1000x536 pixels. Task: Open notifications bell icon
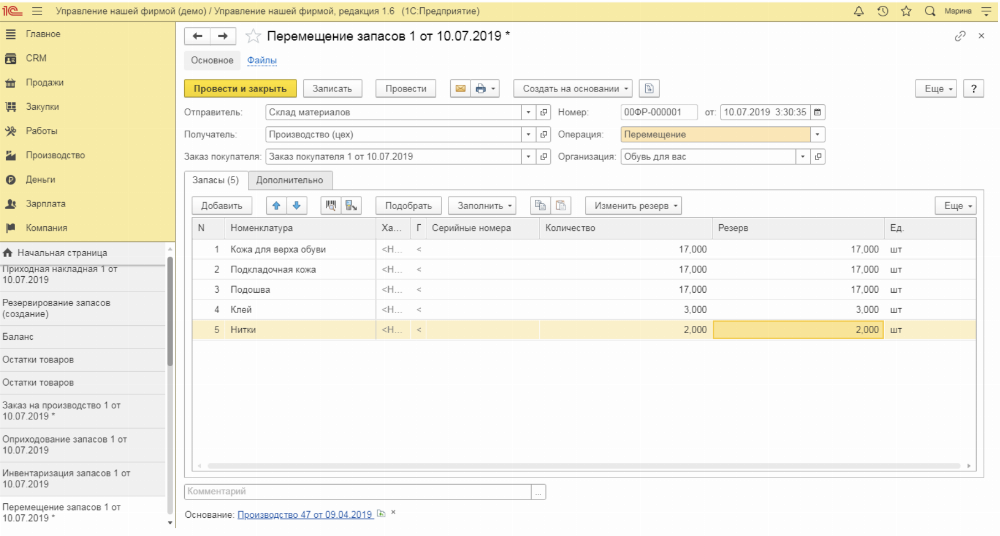tap(858, 11)
